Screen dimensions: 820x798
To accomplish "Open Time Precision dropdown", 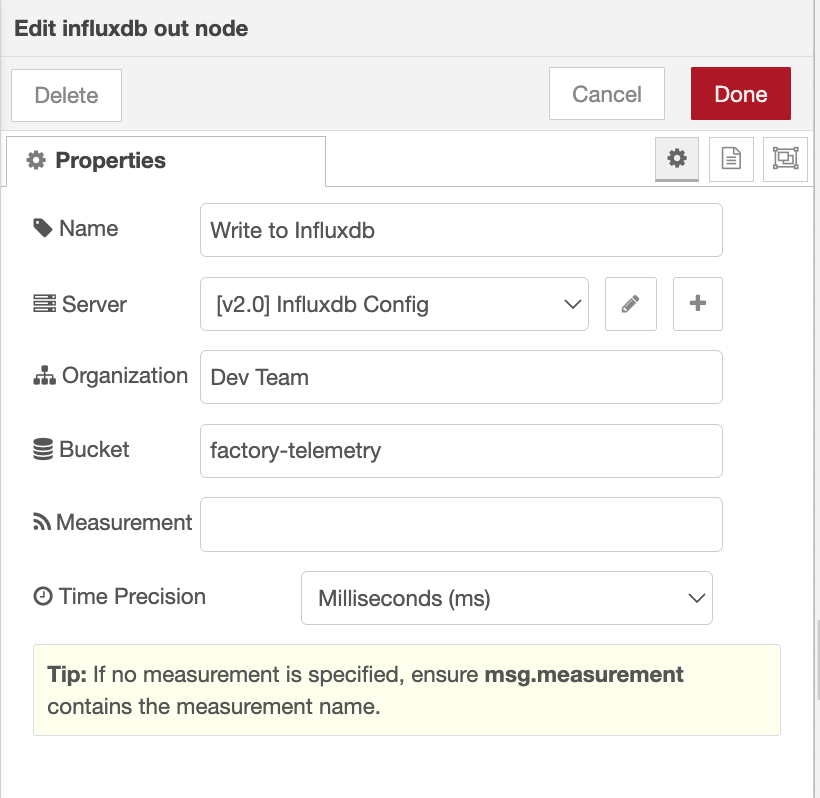I will 507,598.
